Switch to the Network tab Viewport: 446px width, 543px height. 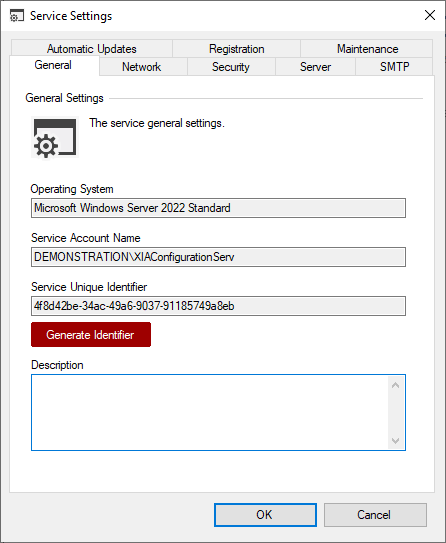click(142, 66)
